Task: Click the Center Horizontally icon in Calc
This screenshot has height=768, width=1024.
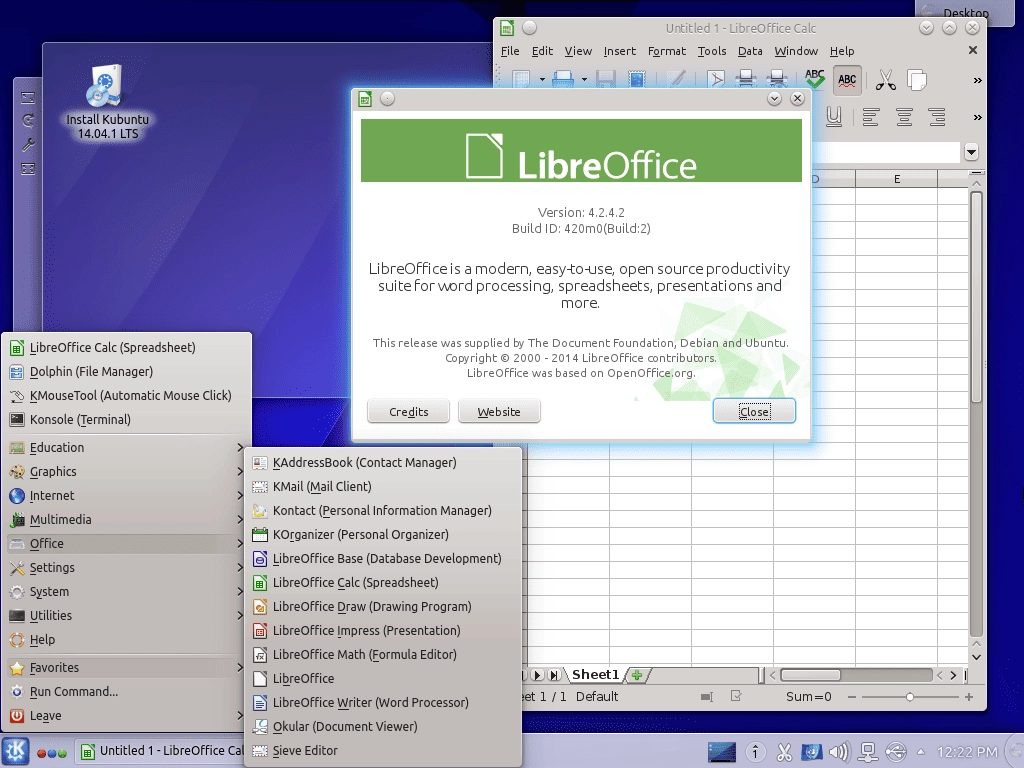Action: click(904, 118)
